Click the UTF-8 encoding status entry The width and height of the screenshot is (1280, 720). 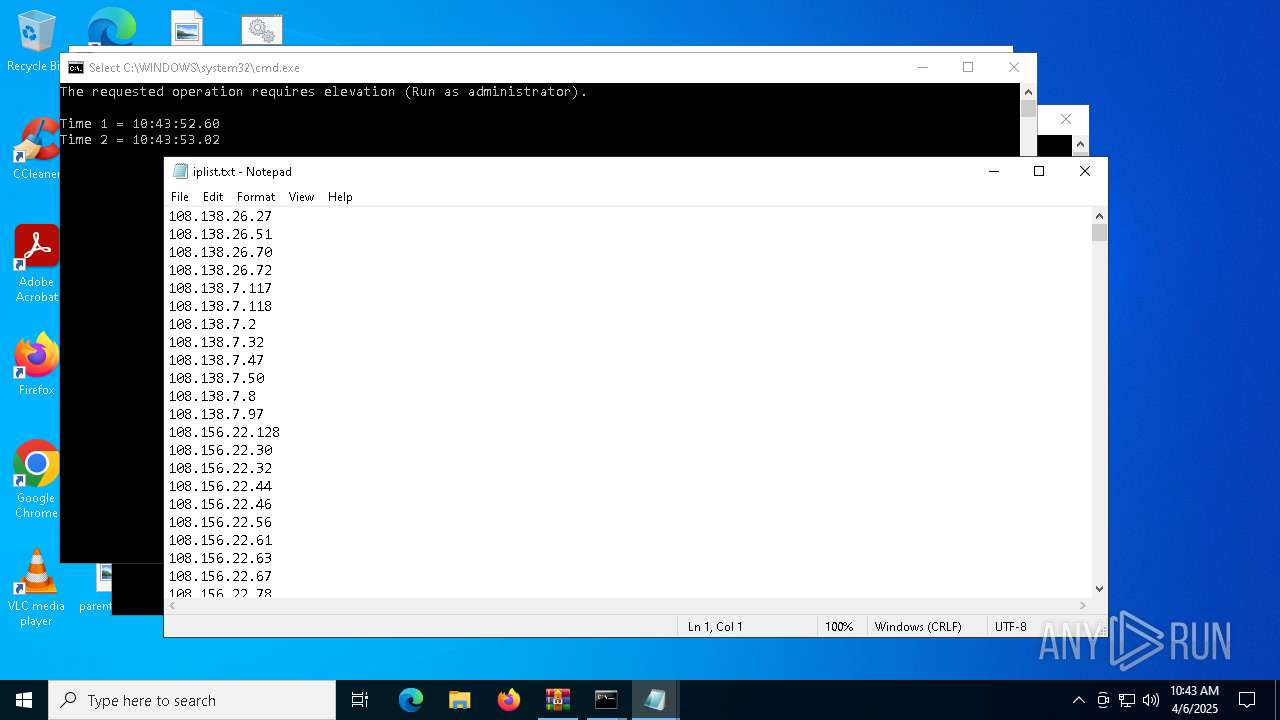coord(1011,627)
